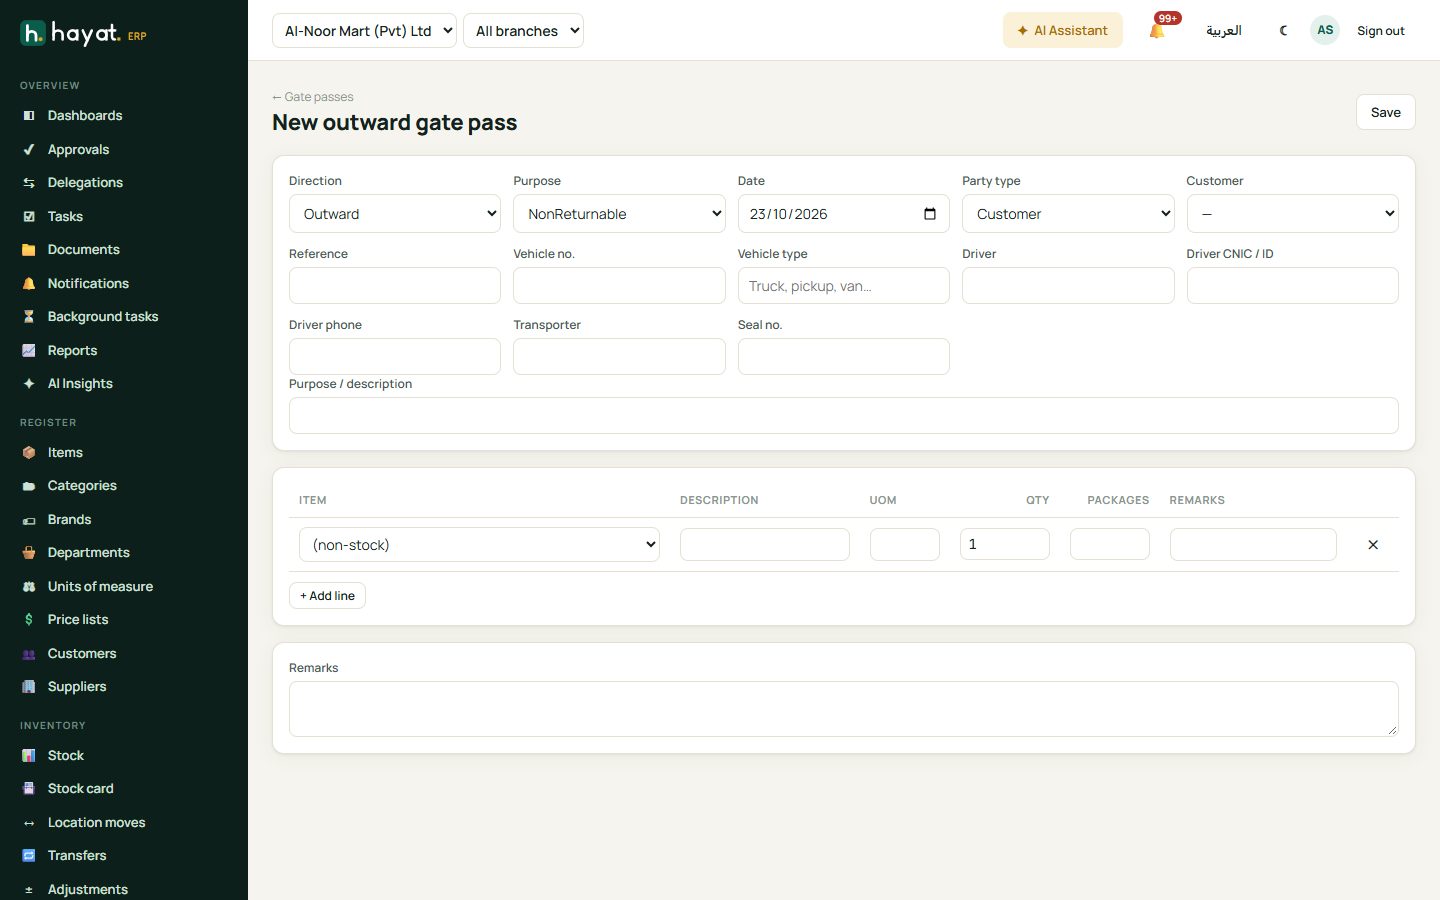Click the Vehicle type input

point(843,286)
